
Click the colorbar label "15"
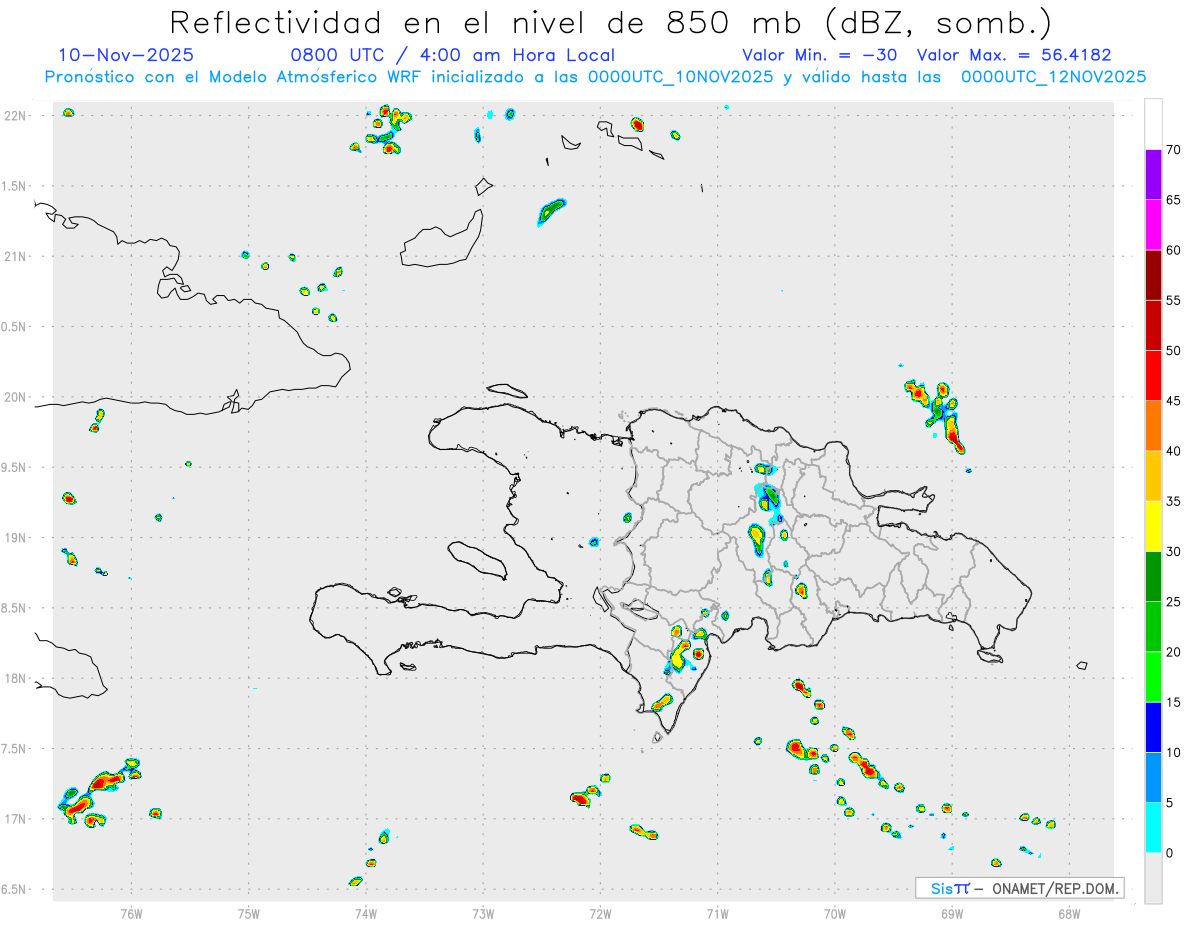coord(1174,702)
